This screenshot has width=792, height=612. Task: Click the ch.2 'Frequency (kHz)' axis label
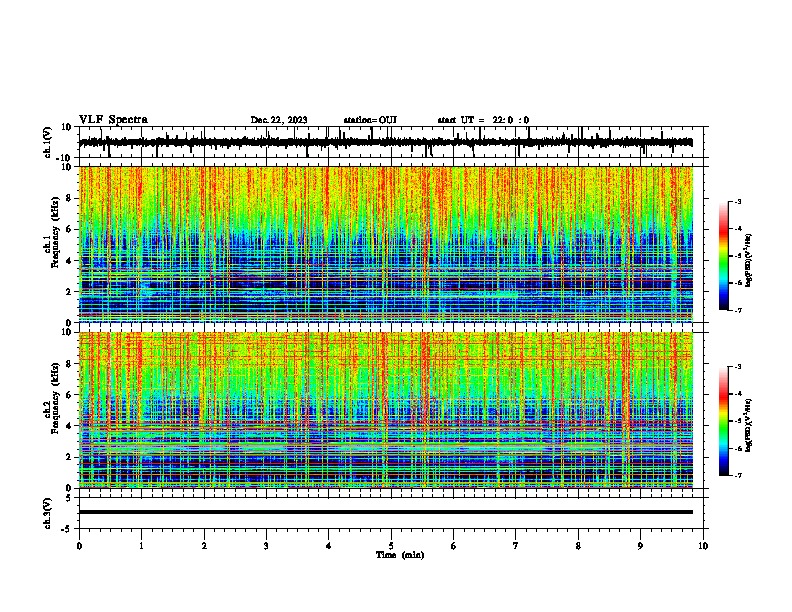tap(55, 398)
